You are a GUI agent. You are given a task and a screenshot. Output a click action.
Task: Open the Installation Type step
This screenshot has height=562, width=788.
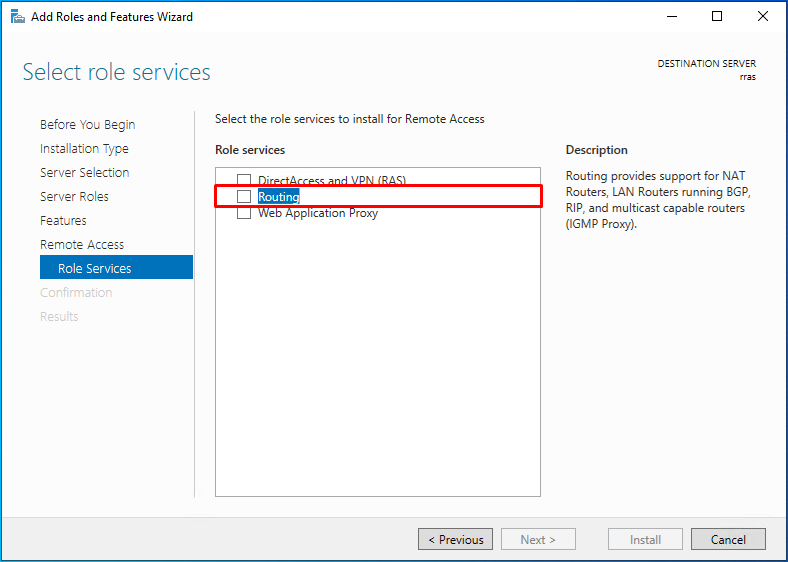(x=84, y=149)
